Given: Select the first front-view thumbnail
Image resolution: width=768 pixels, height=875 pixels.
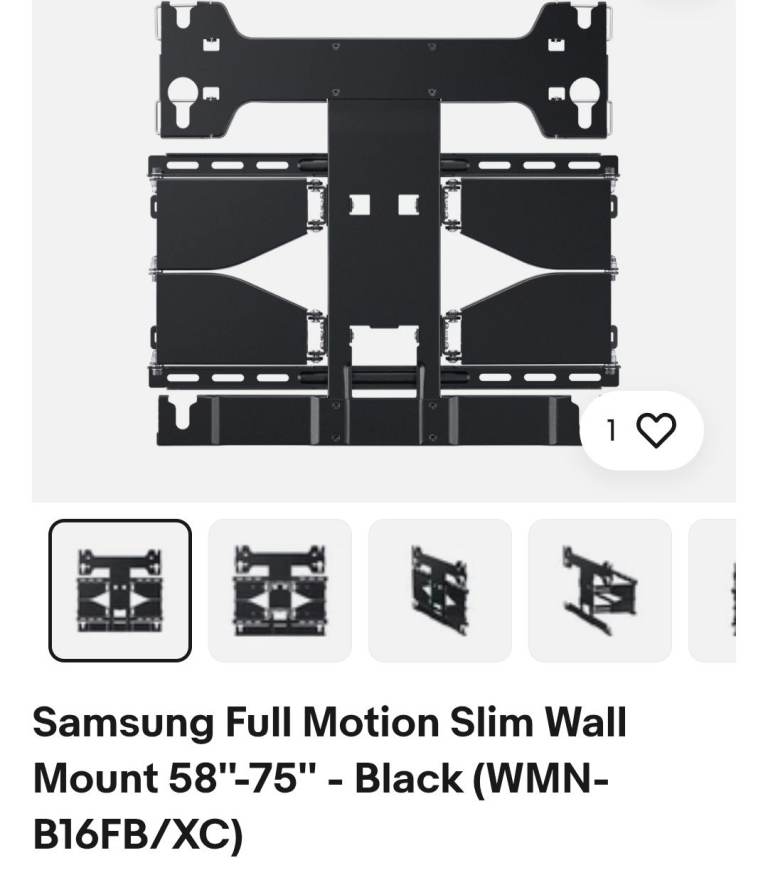Looking at the screenshot, I should point(120,590).
